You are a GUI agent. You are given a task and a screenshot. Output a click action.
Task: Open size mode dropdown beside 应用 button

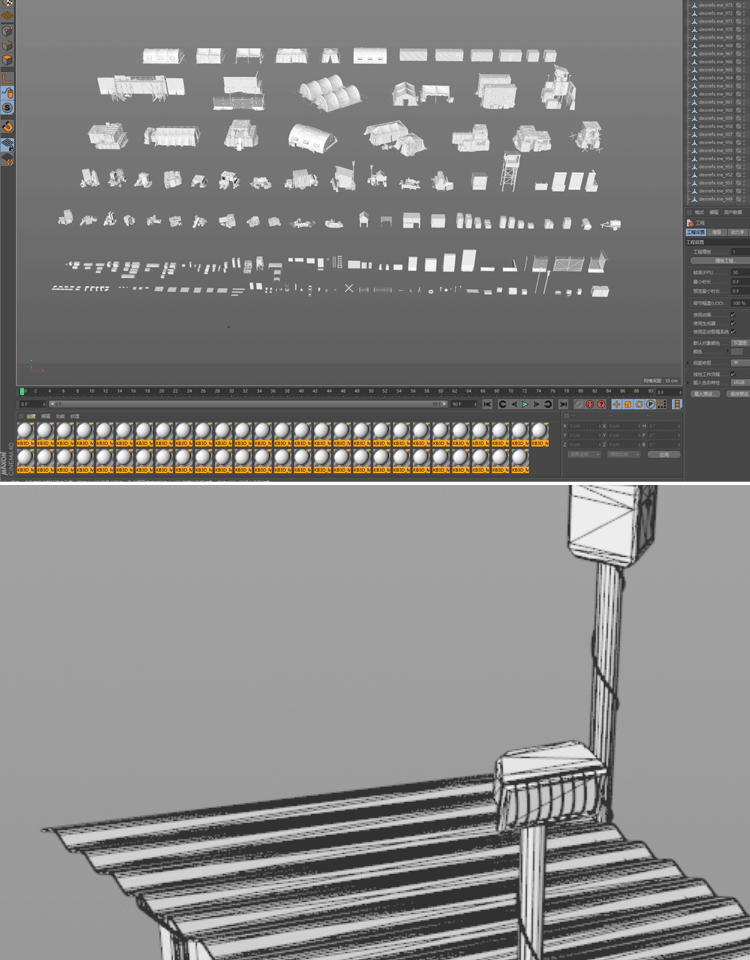(x=623, y=454)
